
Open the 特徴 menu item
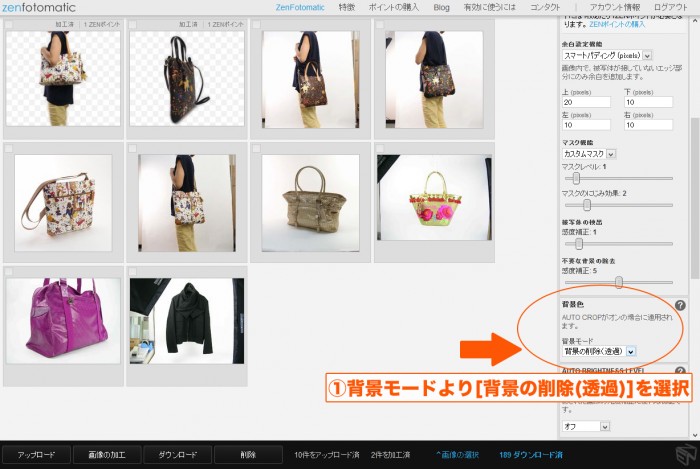[x=346, y=7]
